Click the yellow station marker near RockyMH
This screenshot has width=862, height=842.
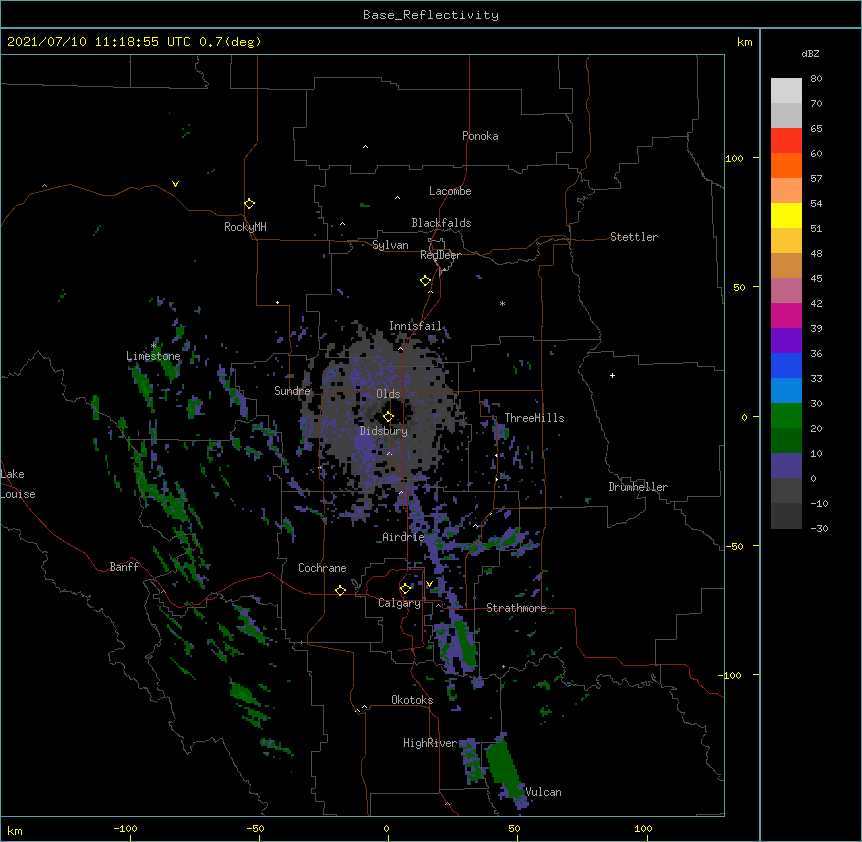click(x=249, y=204)
